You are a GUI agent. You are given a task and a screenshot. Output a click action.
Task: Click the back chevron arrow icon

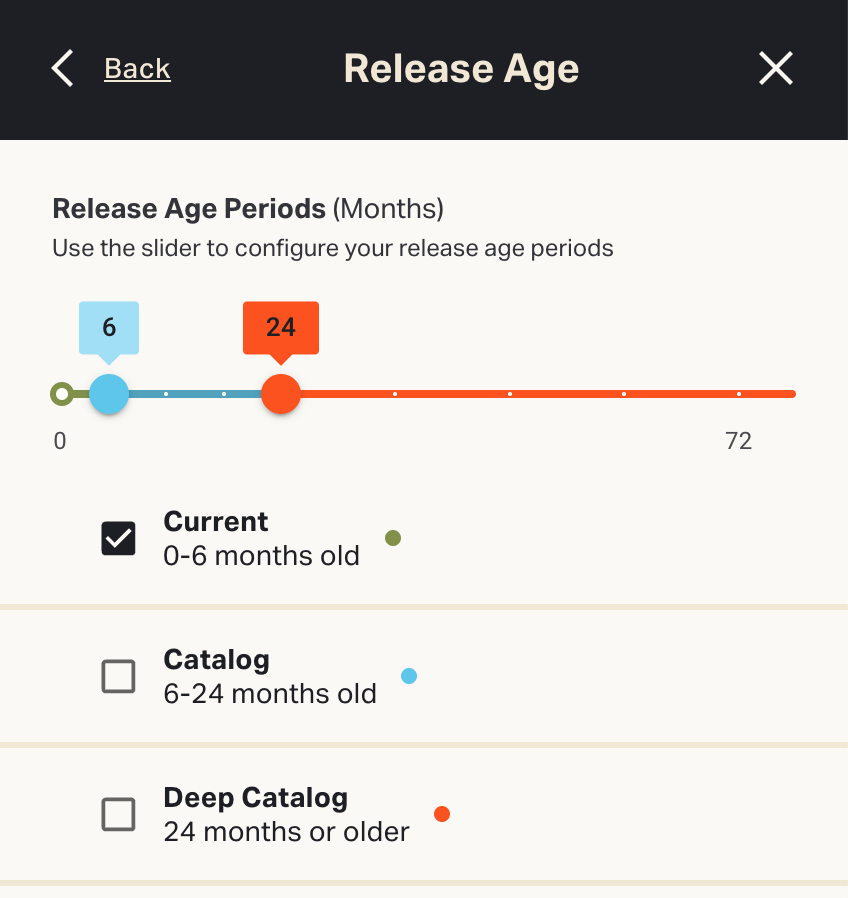point(63,69)
